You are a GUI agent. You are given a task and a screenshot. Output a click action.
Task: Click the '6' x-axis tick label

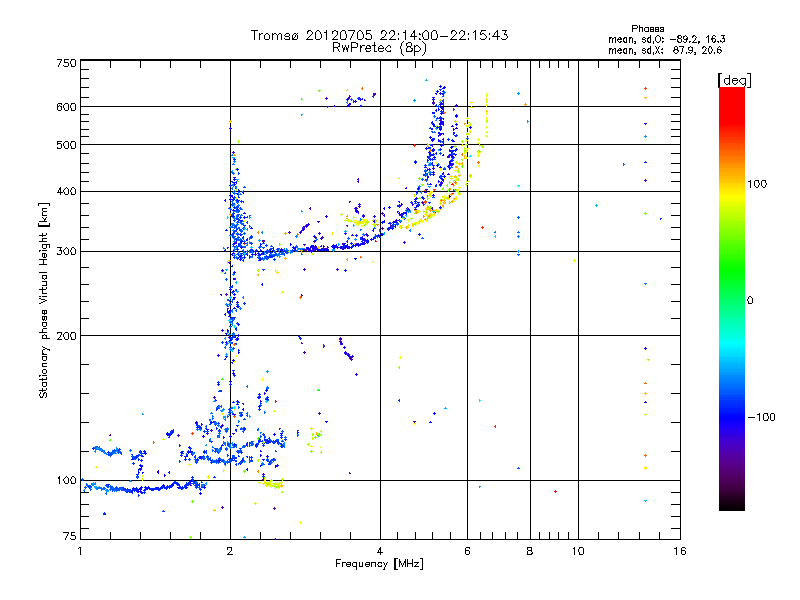tap(467, 551)
